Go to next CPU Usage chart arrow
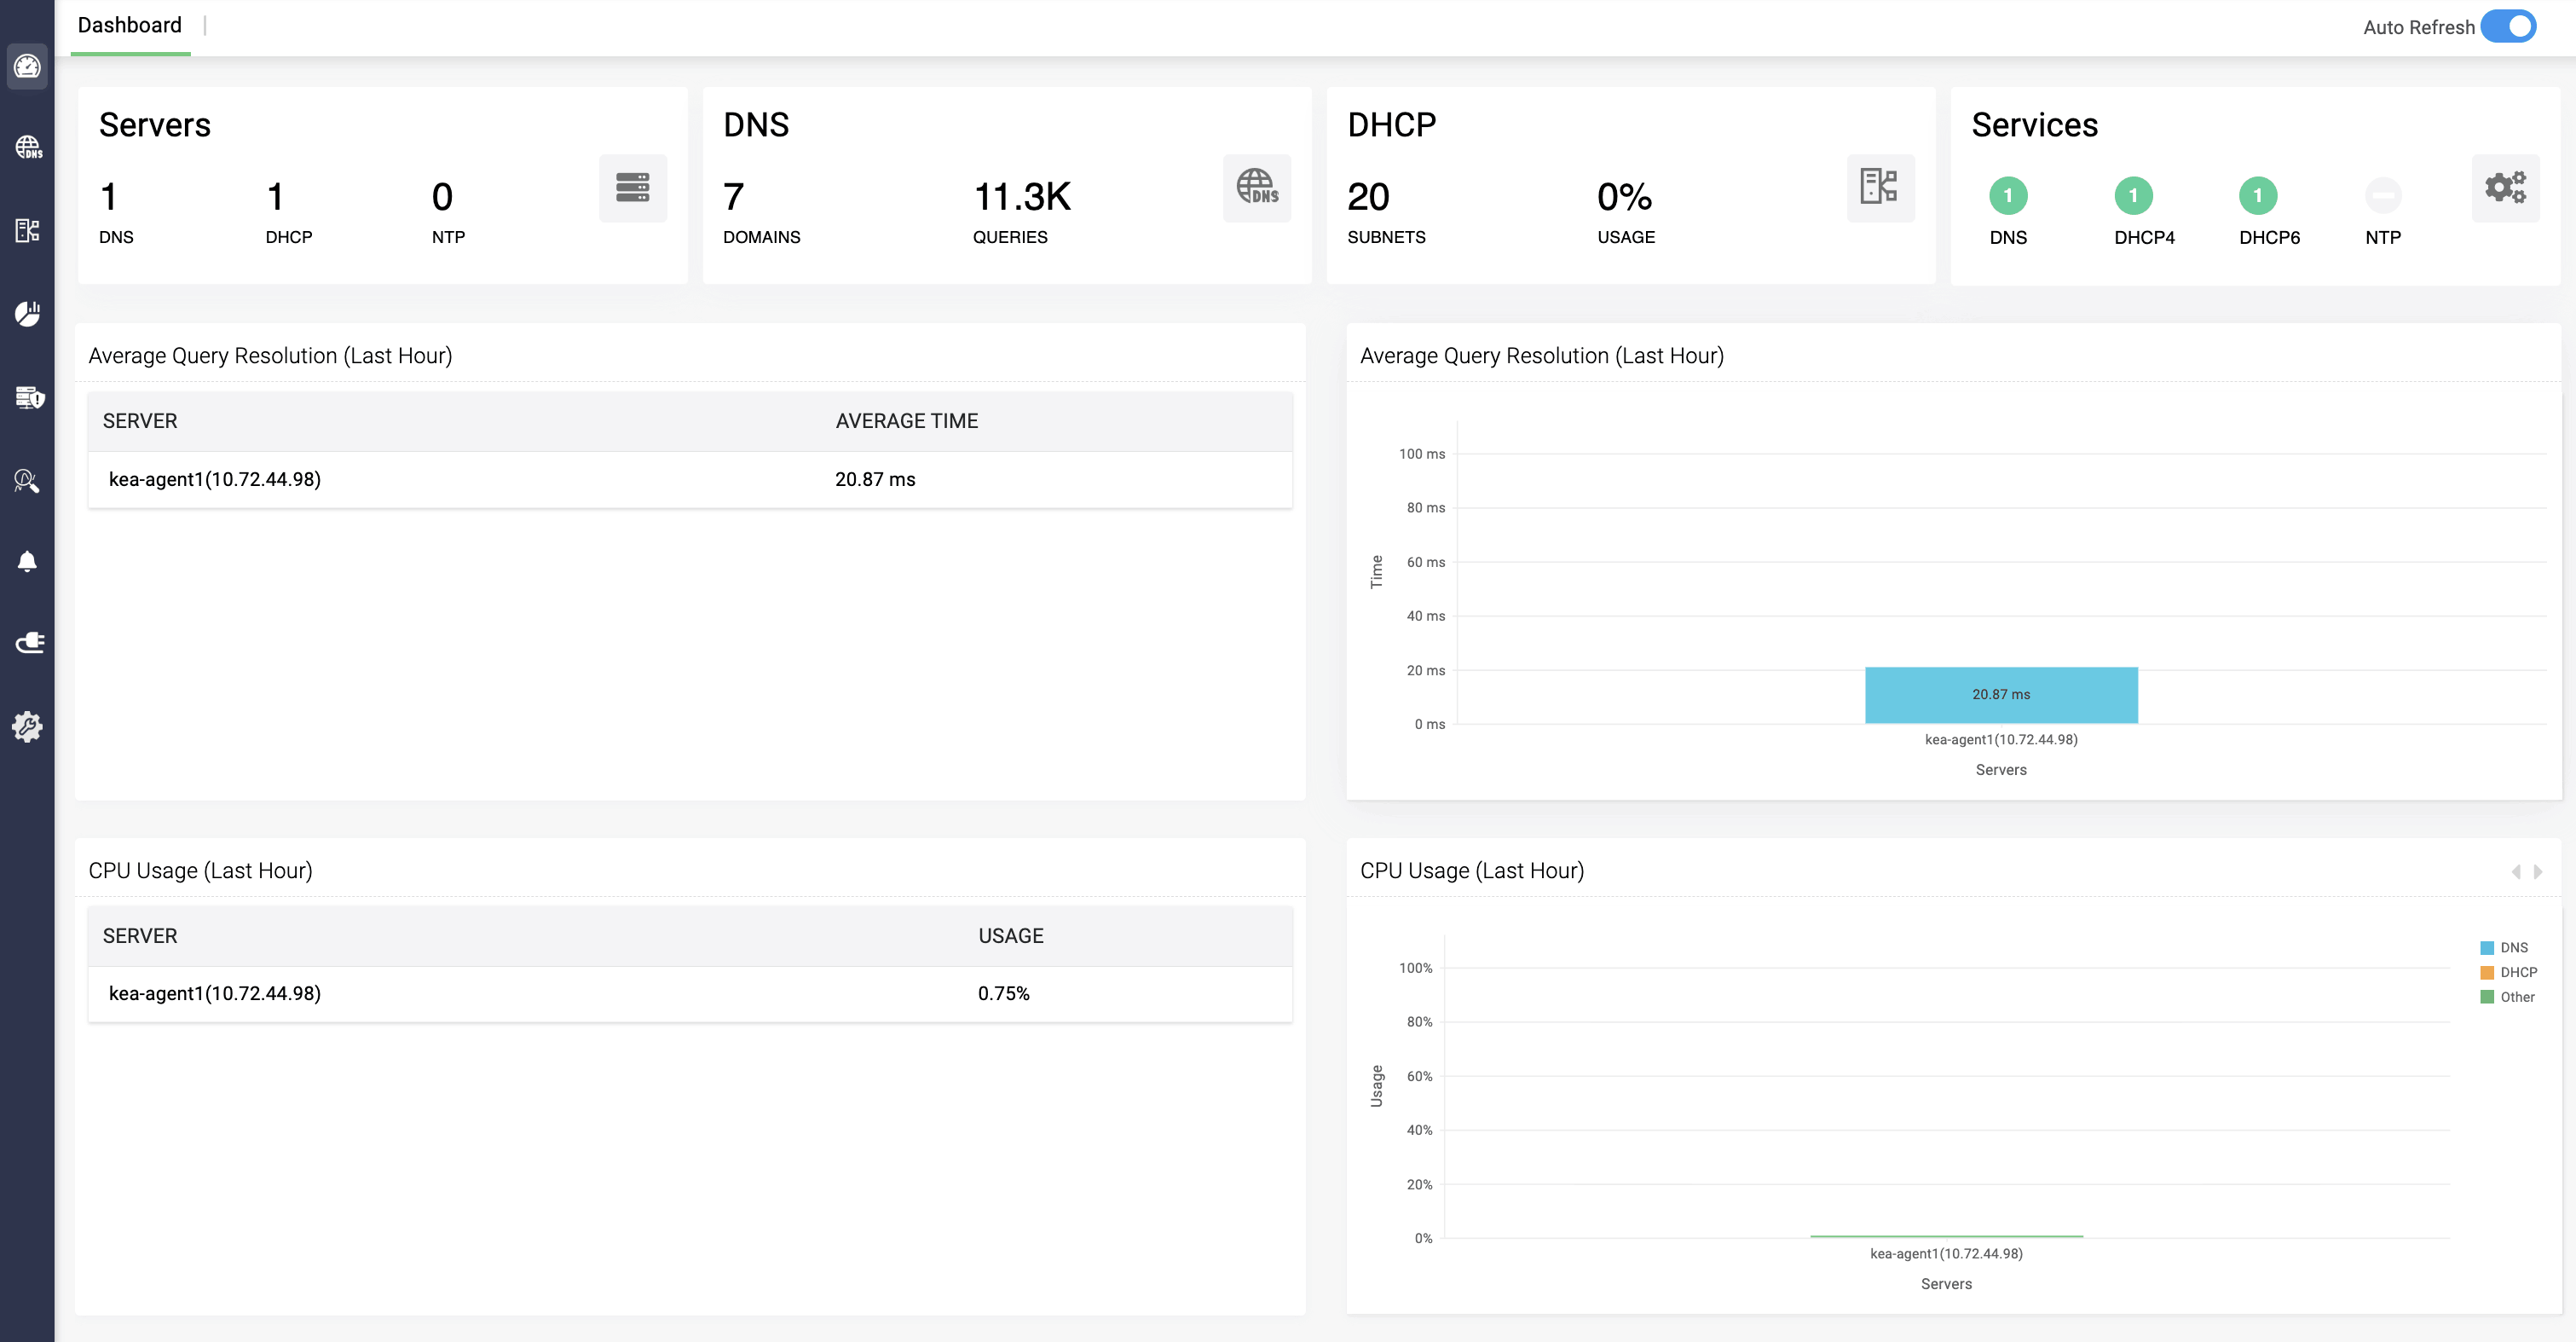Screen dimensions: 2576x1342 (2538, 872)
